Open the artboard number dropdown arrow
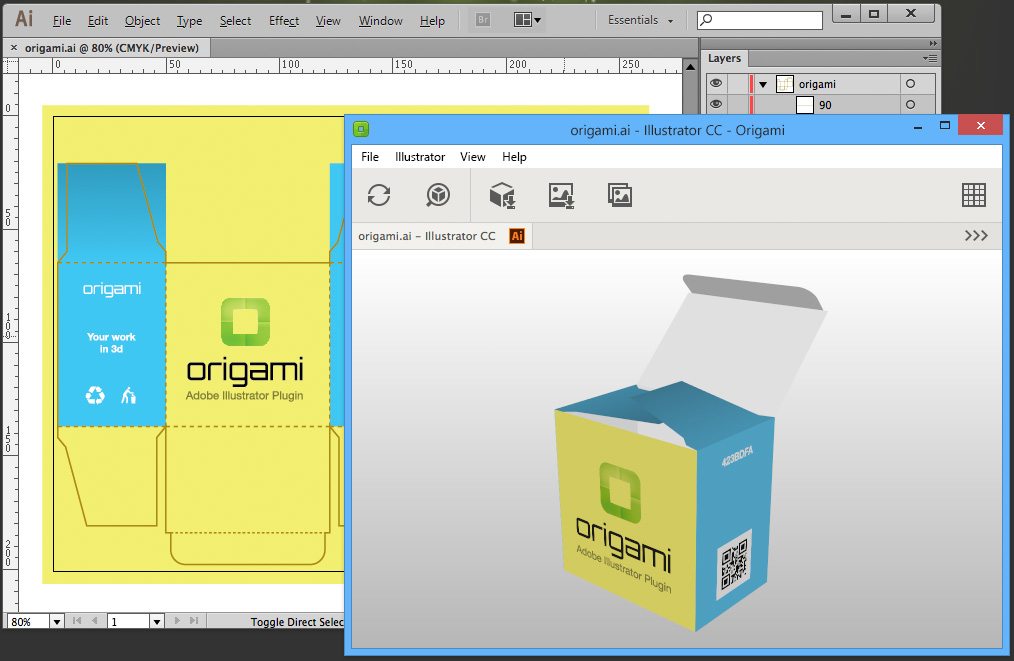Image resolution: width=1014 pixels, height=661 pixels. click(156, 622)
